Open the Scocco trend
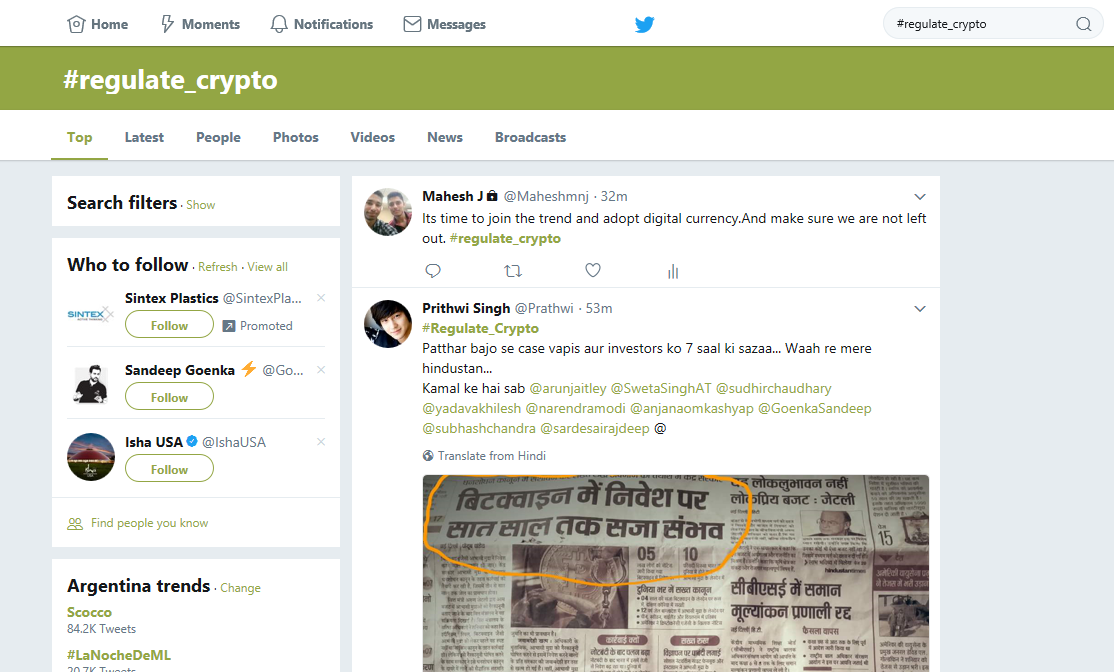This screenshot has height=672, width=1114. coord(90,612)
